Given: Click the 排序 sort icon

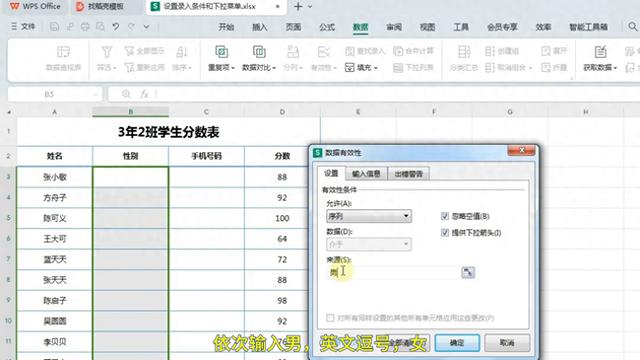Looking at the screenshot, I should 181,52.
